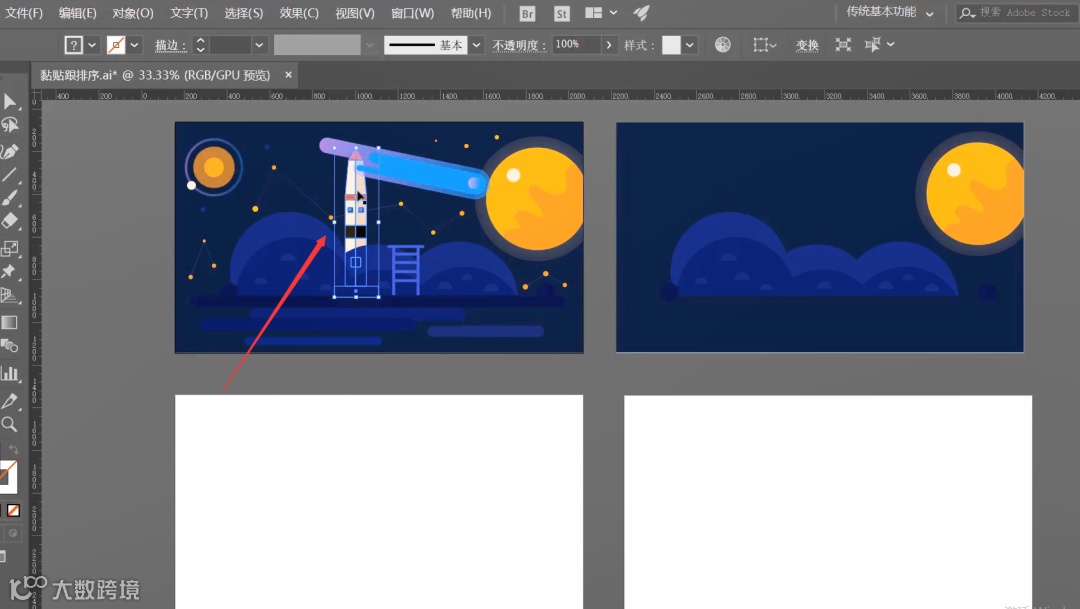1080x609 pixels.
Task: Open Adobe Stock via St icon
Action: tap(561, 13)
